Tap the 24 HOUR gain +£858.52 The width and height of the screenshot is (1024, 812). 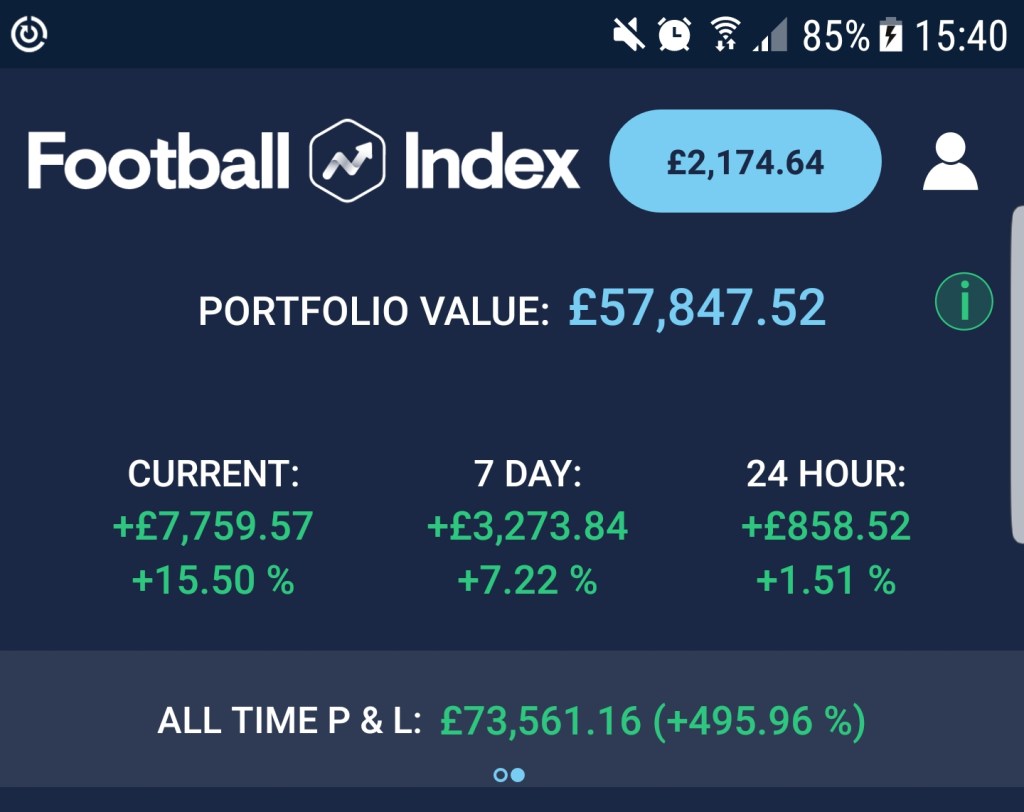point(826,526)
